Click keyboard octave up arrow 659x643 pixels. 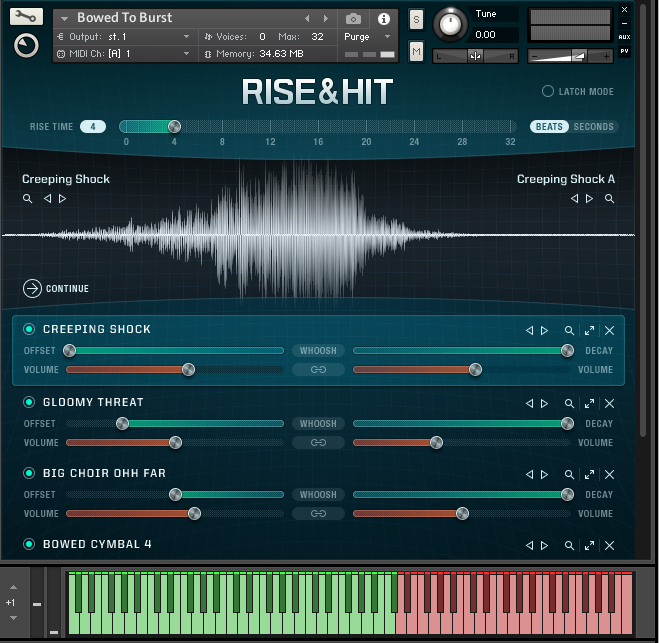[13, 587]
